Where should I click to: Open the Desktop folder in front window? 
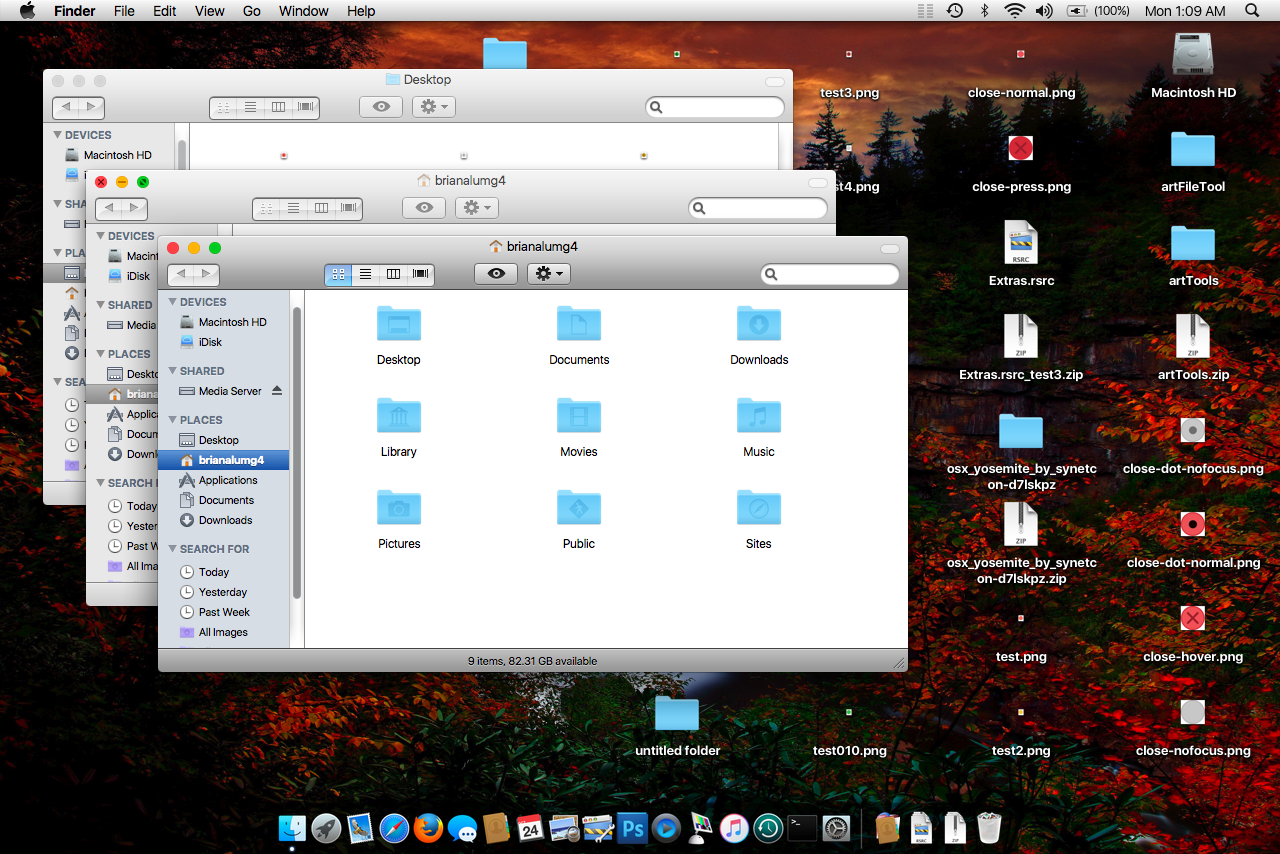tap(399, 324)
